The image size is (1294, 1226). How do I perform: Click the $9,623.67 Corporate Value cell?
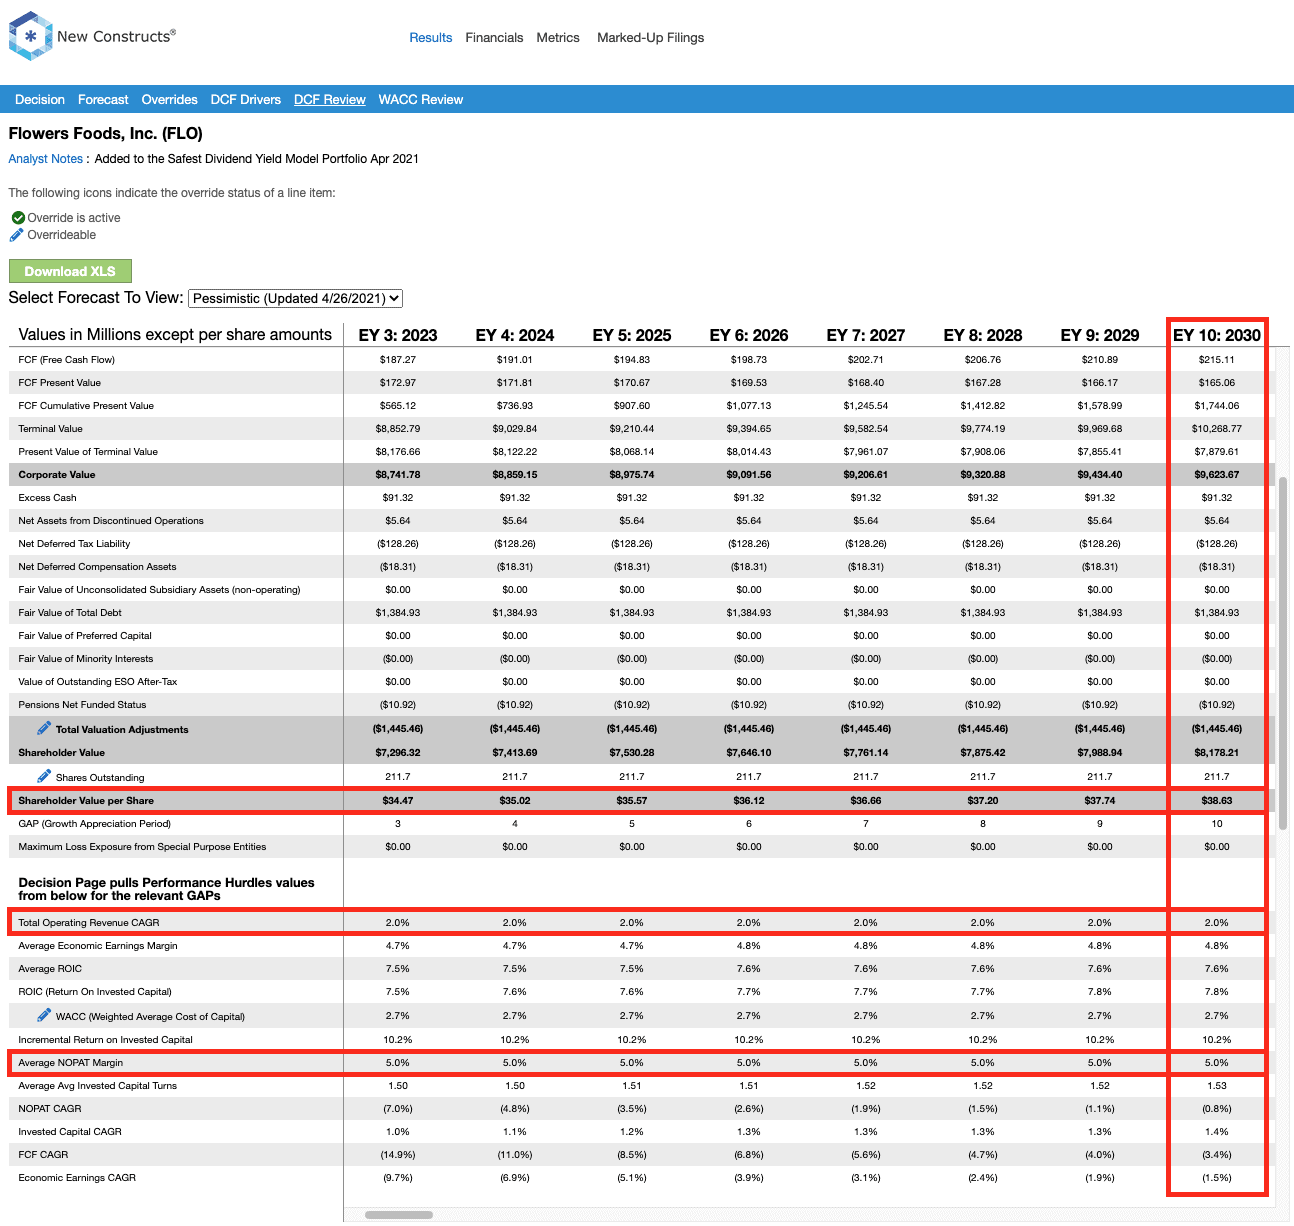[x=1217, y=475]
